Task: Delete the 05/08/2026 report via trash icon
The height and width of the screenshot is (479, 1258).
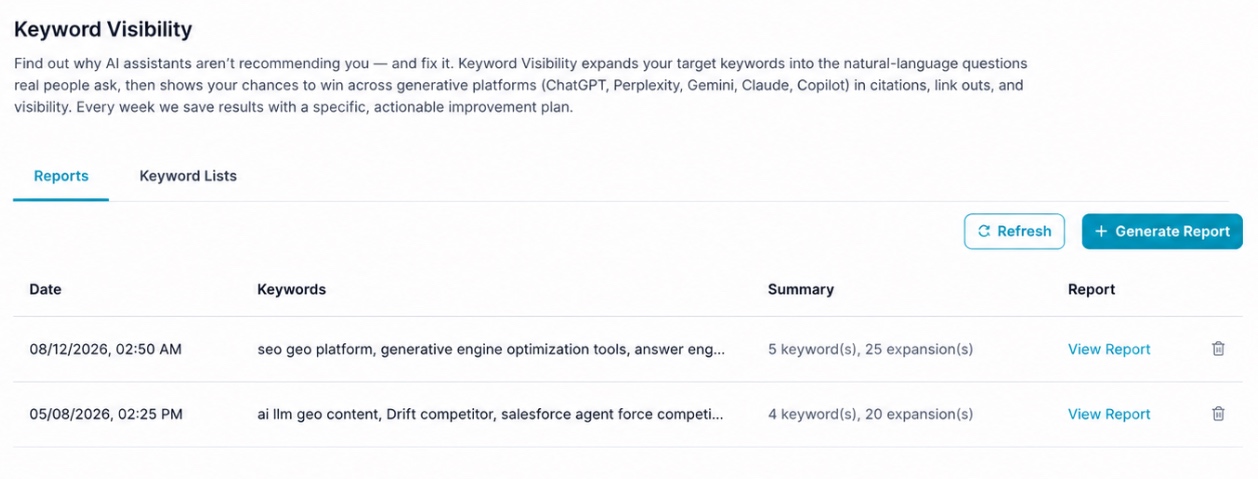Action: click(1218, 414)
